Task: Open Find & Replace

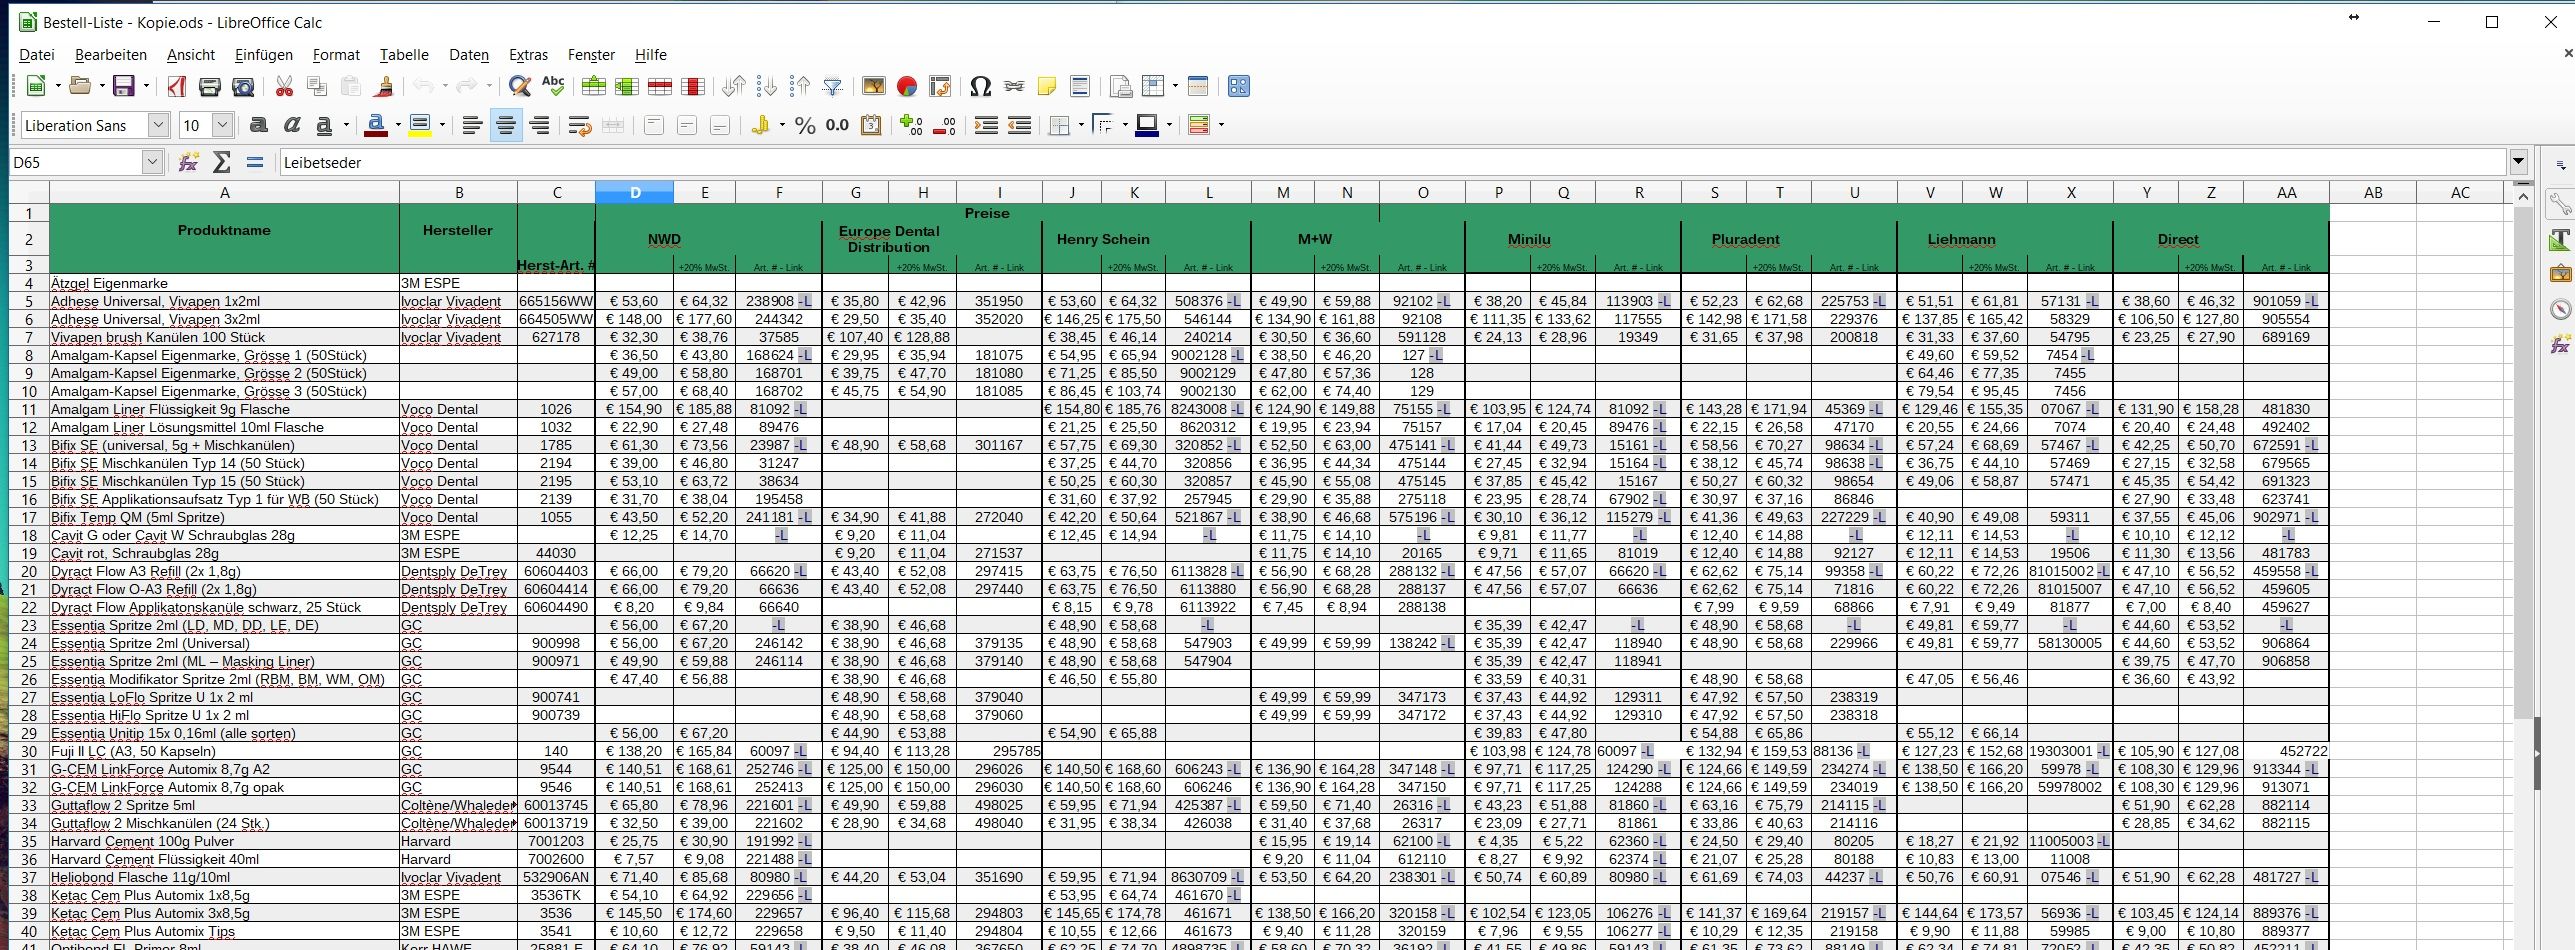Action: [520, 87]
